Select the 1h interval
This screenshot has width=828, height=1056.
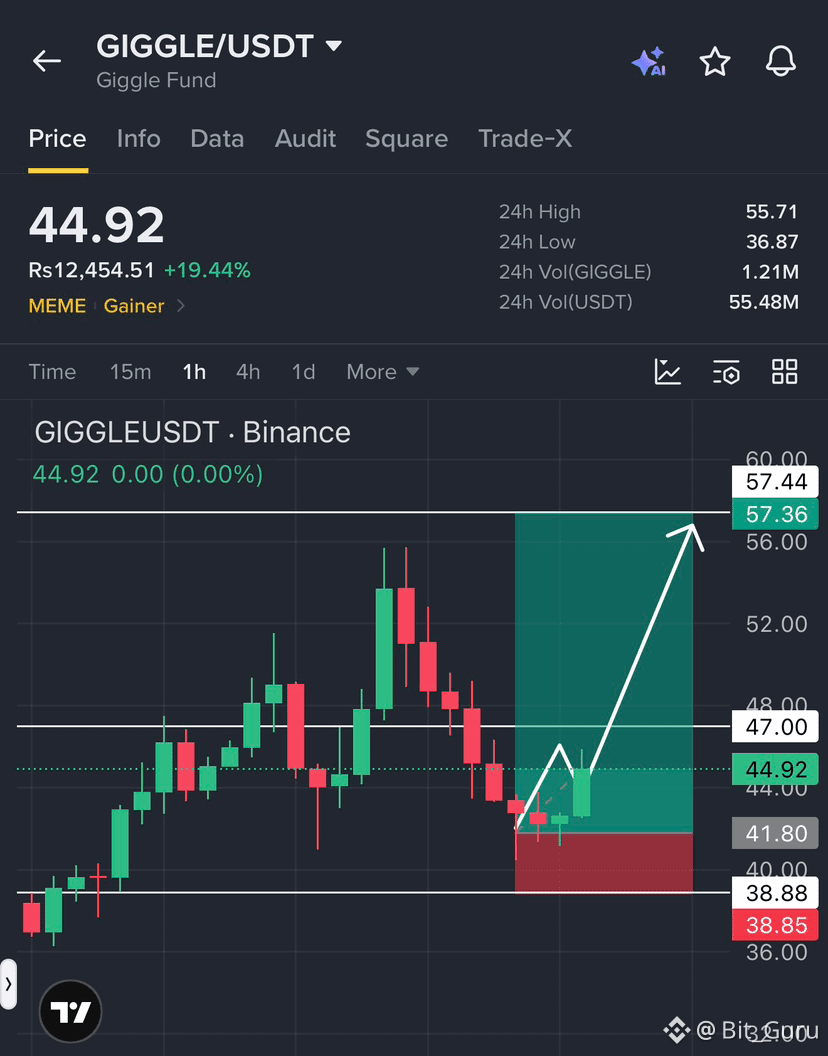194,372
